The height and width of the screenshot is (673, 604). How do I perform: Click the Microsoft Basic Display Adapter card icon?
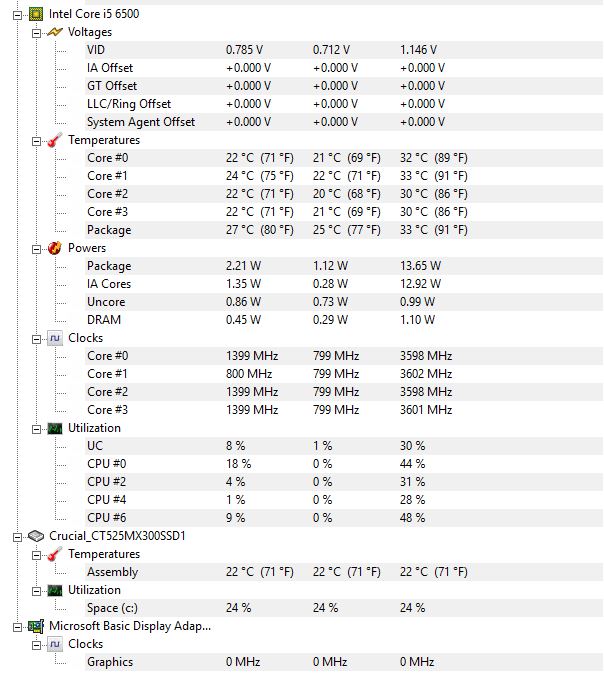click(36, 626)
